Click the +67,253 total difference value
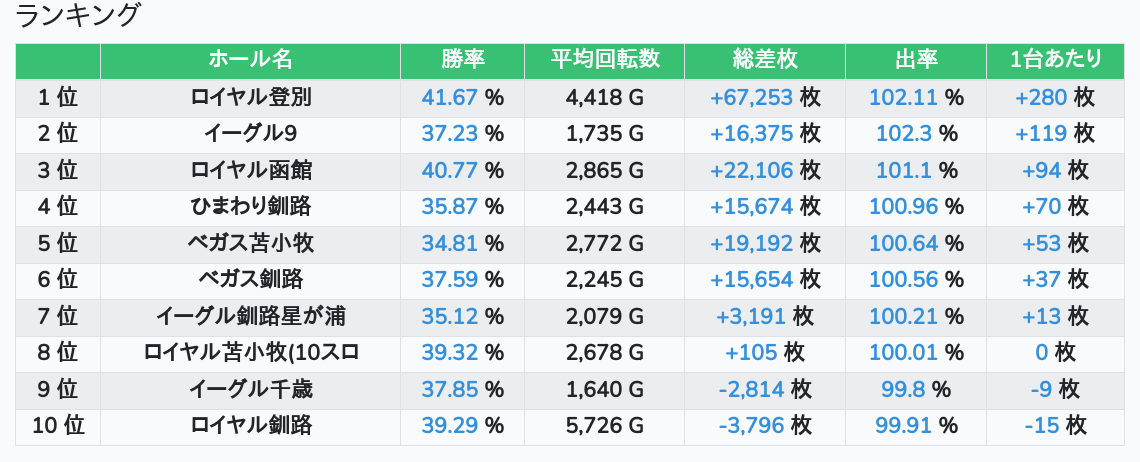The width and height of the screenshot is (1140, 462). pyautogui.click(x=751, y=97)
